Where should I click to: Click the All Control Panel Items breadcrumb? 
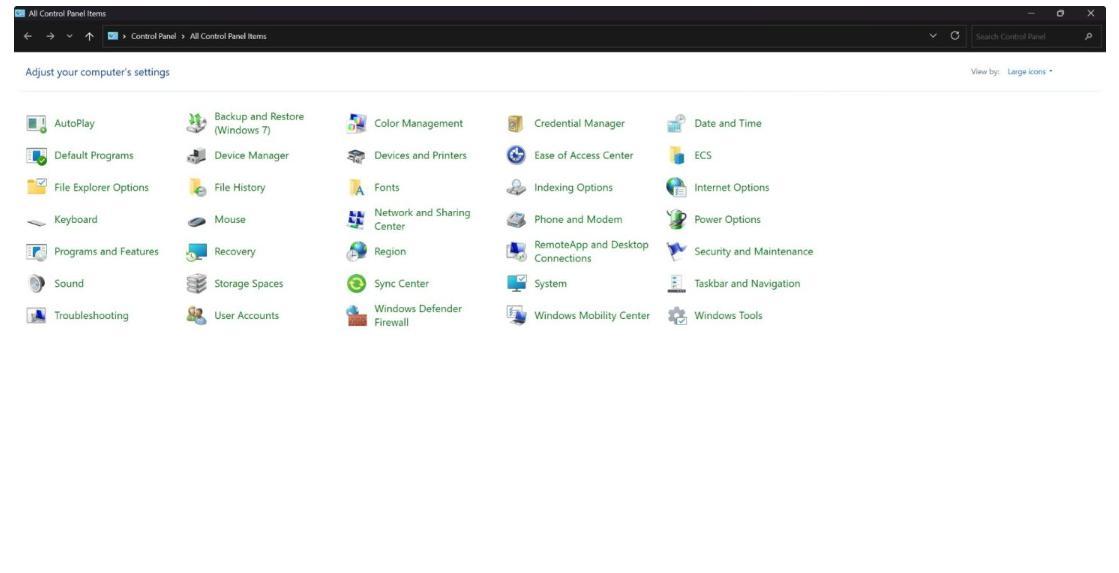pyautogui.click(x=228, y=36)
